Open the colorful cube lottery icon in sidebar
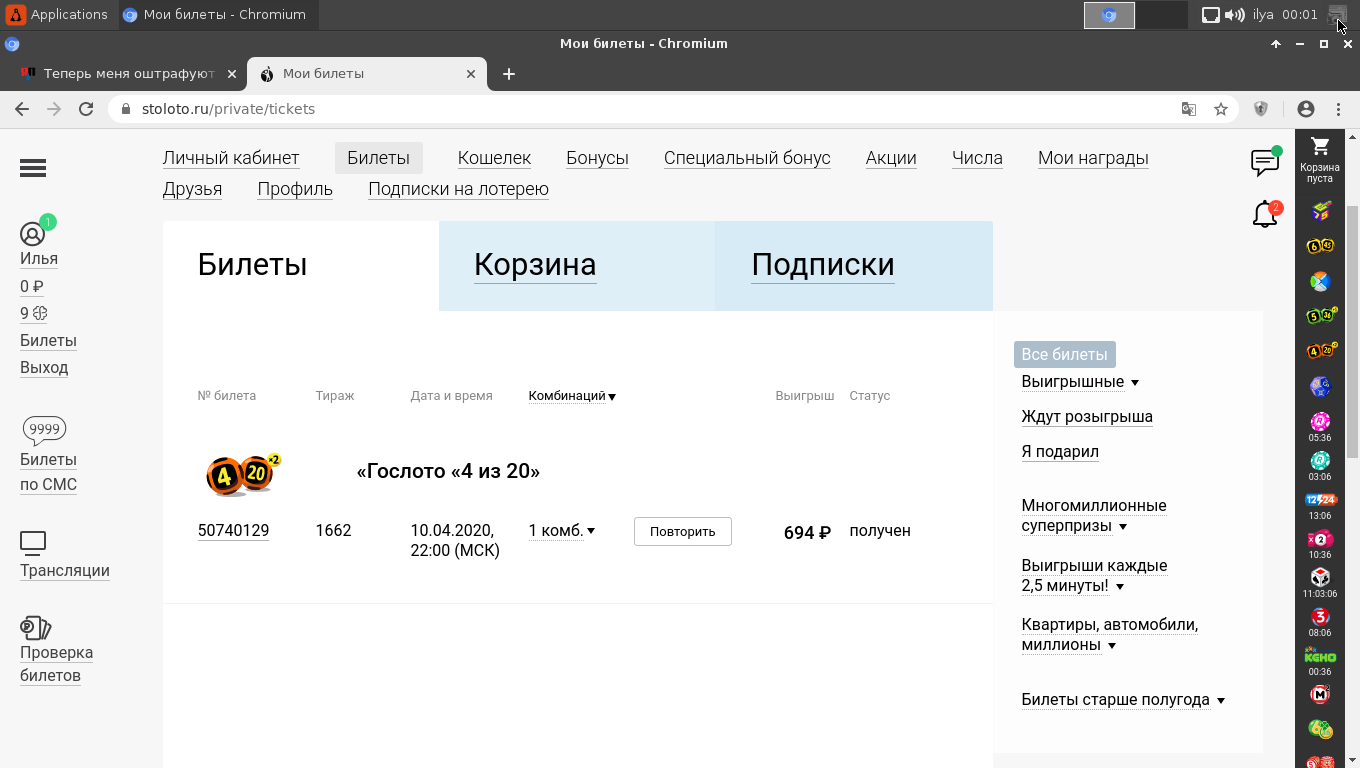The width and height of the screenshot is (1360, 768). pyautogui.click(x=1320, y=211)
